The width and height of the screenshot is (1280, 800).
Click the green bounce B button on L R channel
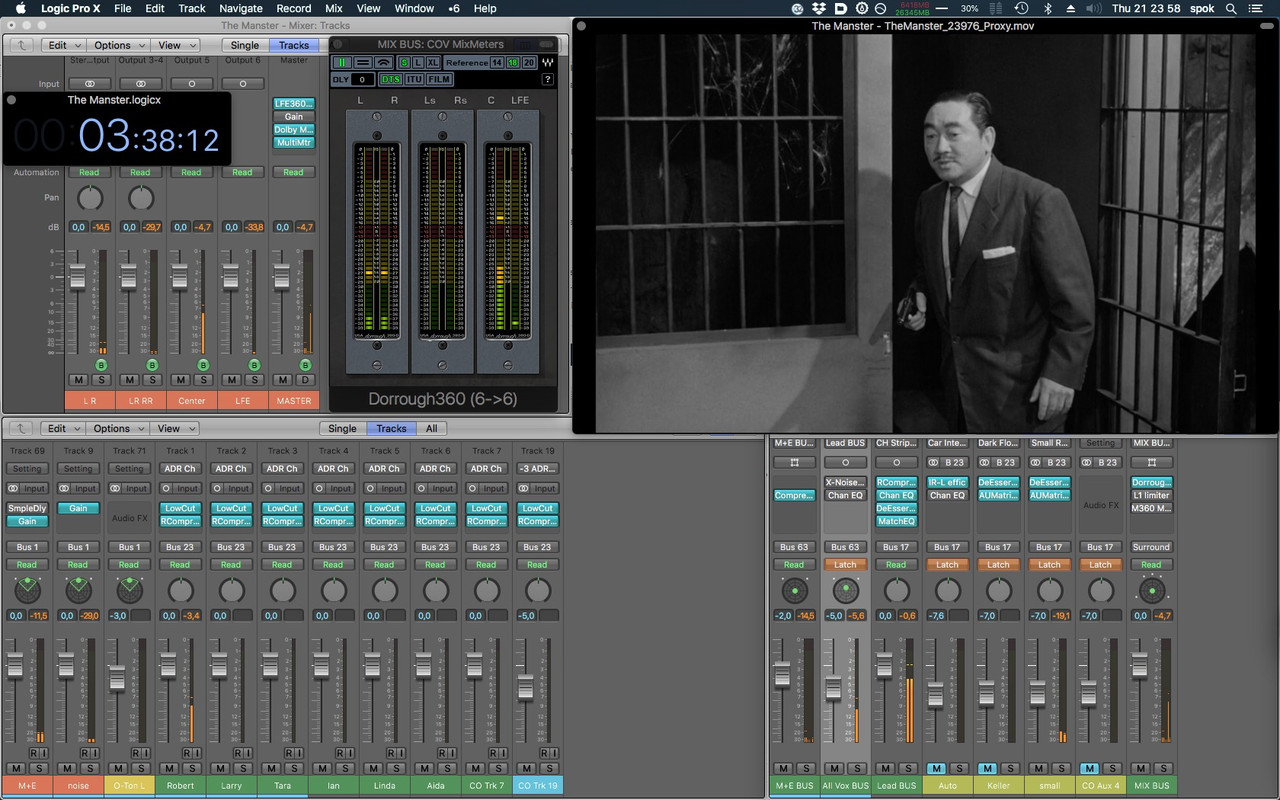click(101, 365)
